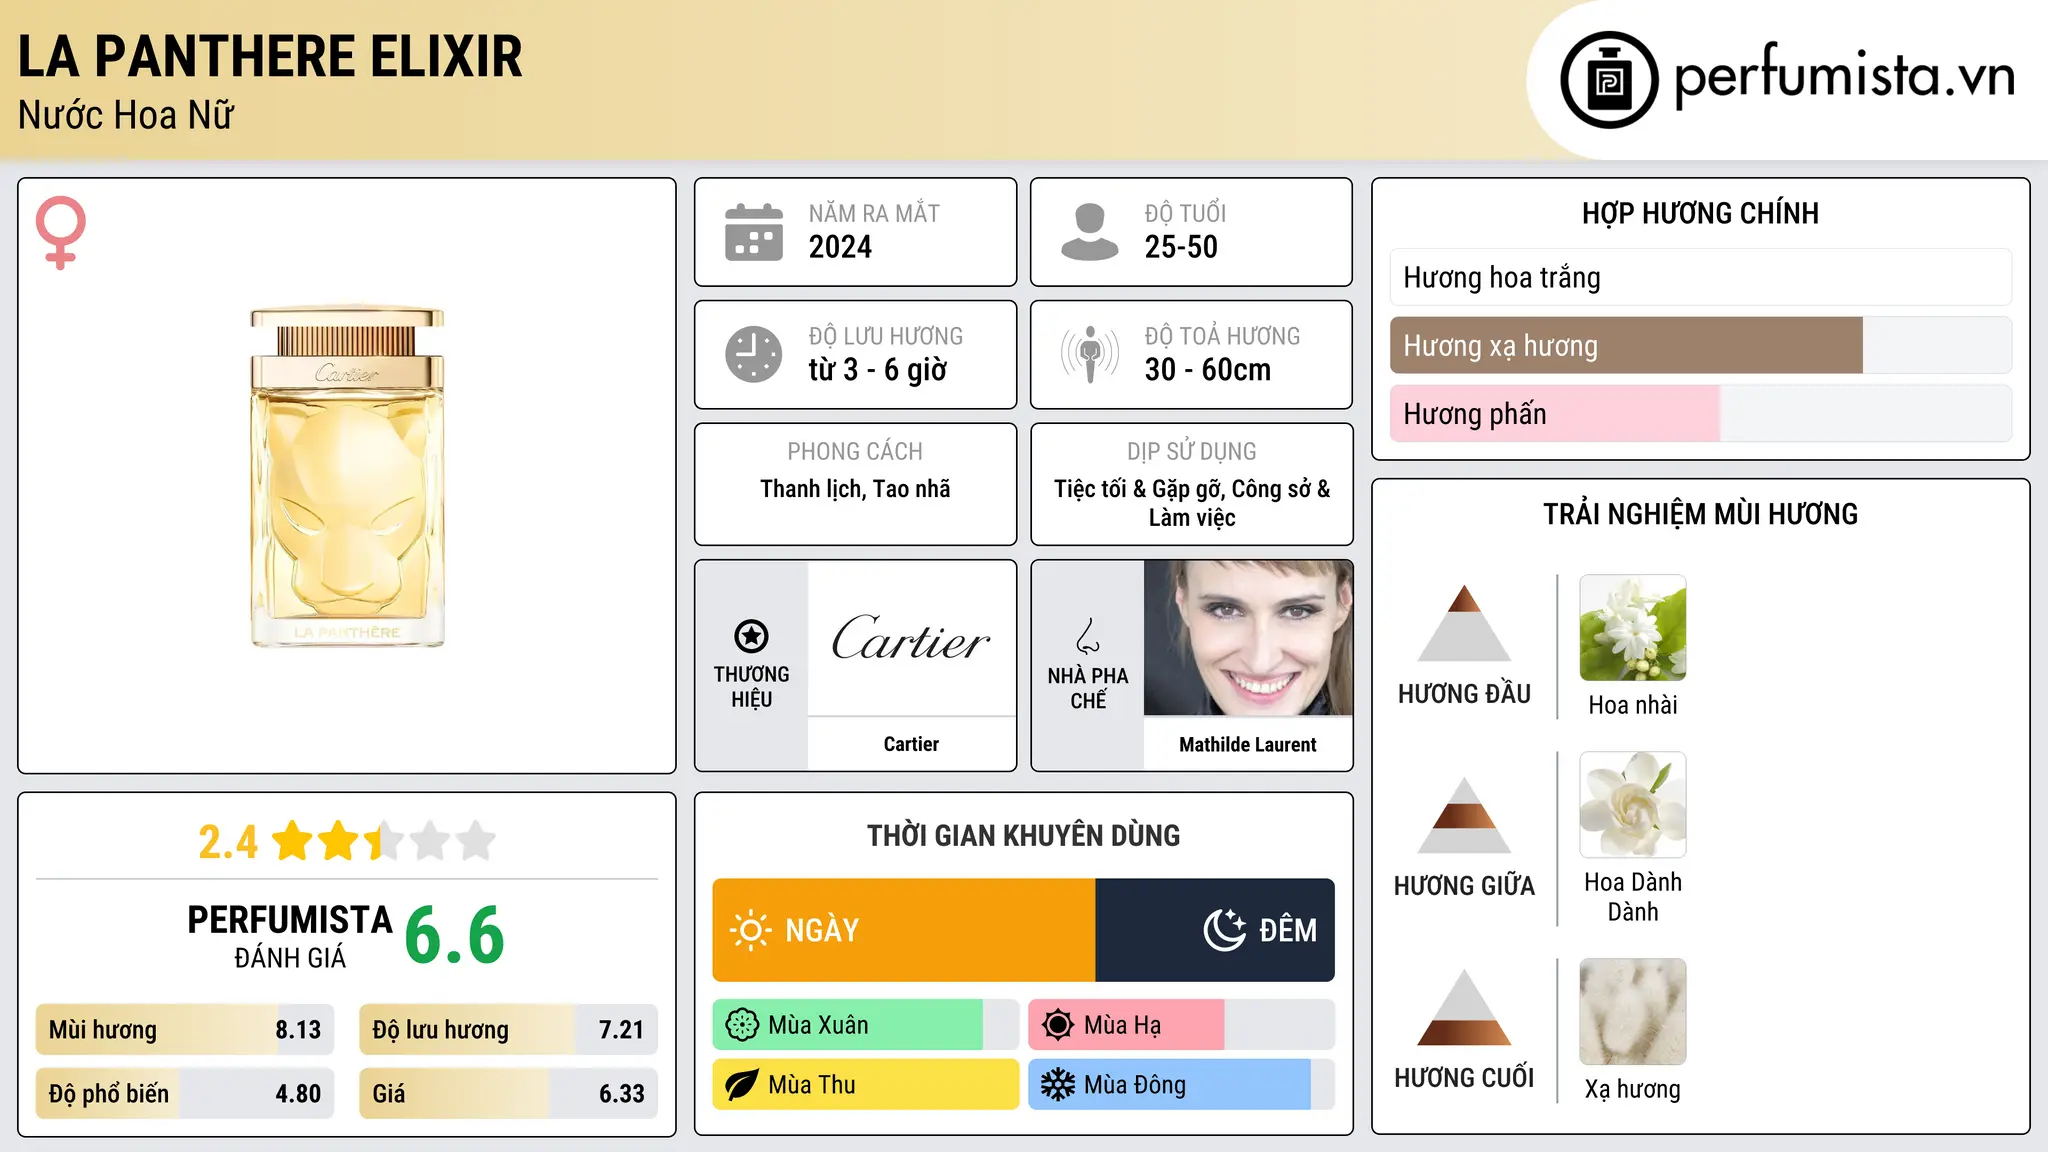Click the Hương cuối pyramid icon
The image size is (2048, 1152).
[x=1464, y=1007]
